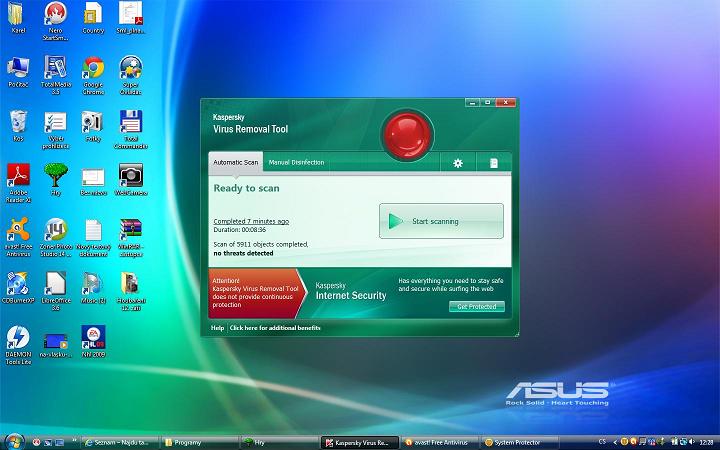Open the Kaspersky report document icon
This screenshot has height=450, width=720.
494,163
